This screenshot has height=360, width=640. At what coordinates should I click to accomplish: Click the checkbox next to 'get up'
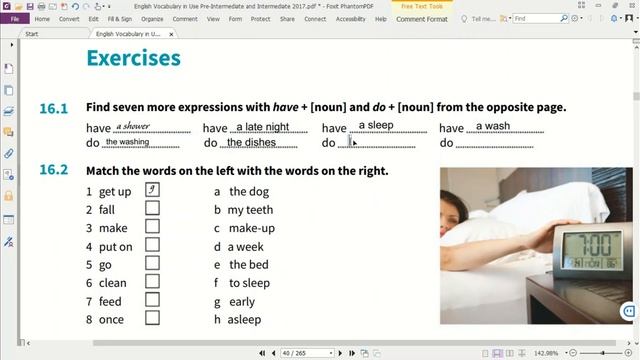152,190
